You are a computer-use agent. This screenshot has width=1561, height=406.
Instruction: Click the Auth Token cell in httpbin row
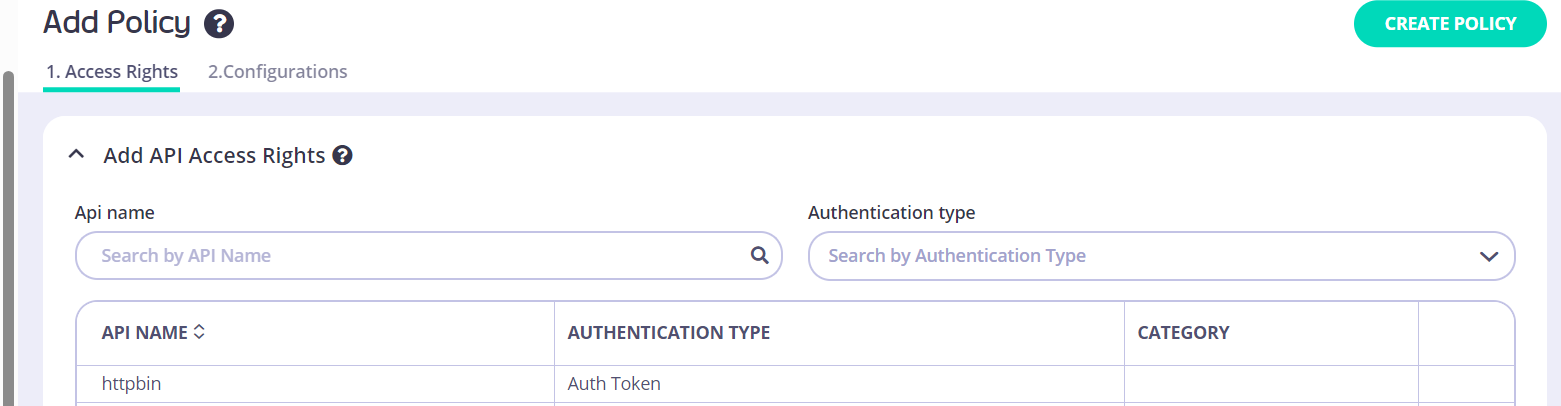coord(614,384)
